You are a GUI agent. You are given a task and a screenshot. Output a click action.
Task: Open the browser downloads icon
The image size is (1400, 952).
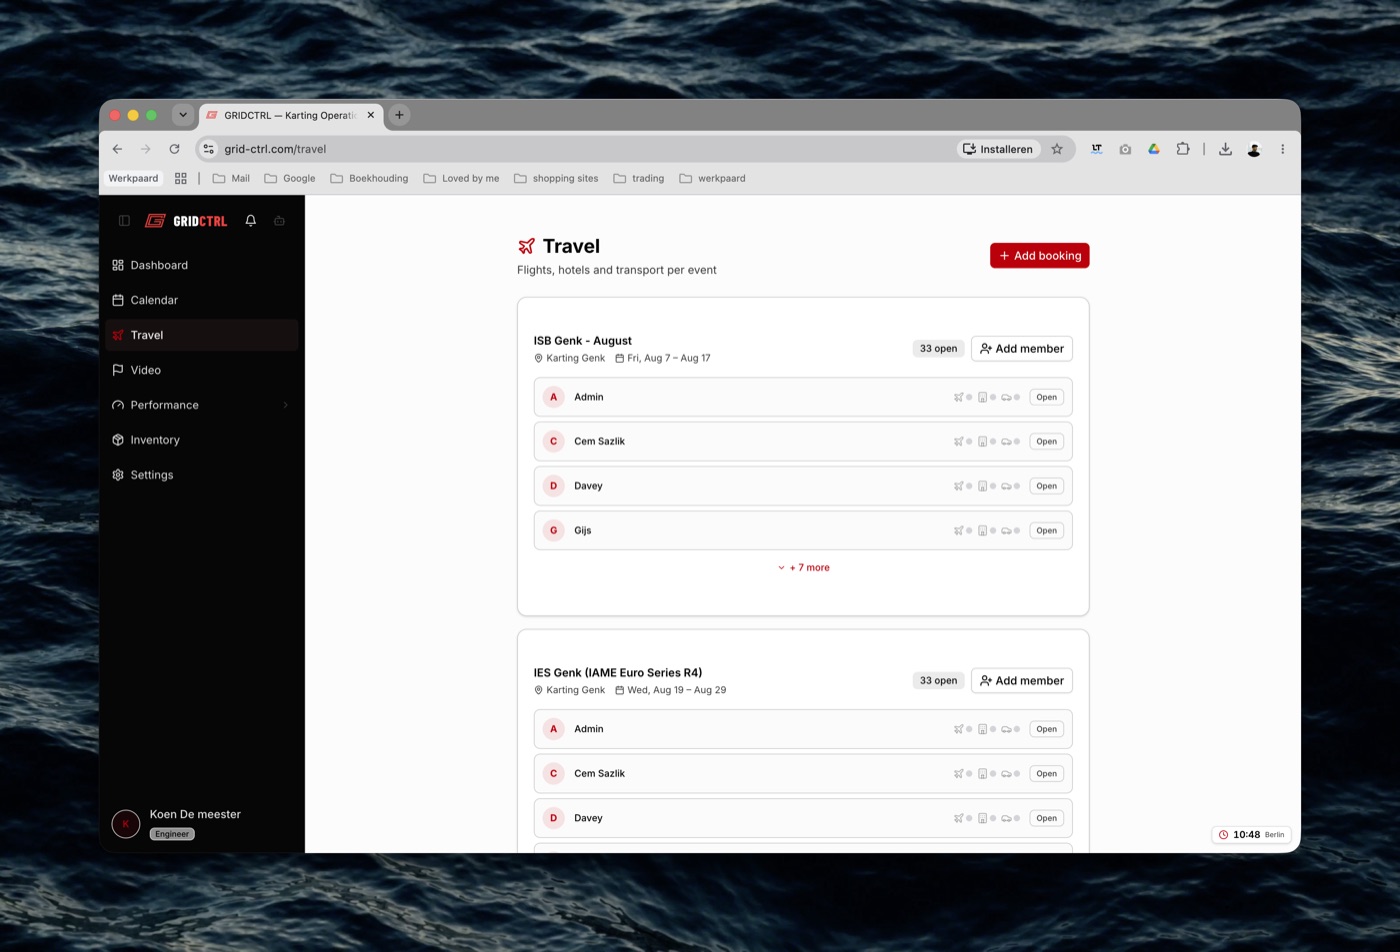pyautogui.click(x=1225, y=149)
